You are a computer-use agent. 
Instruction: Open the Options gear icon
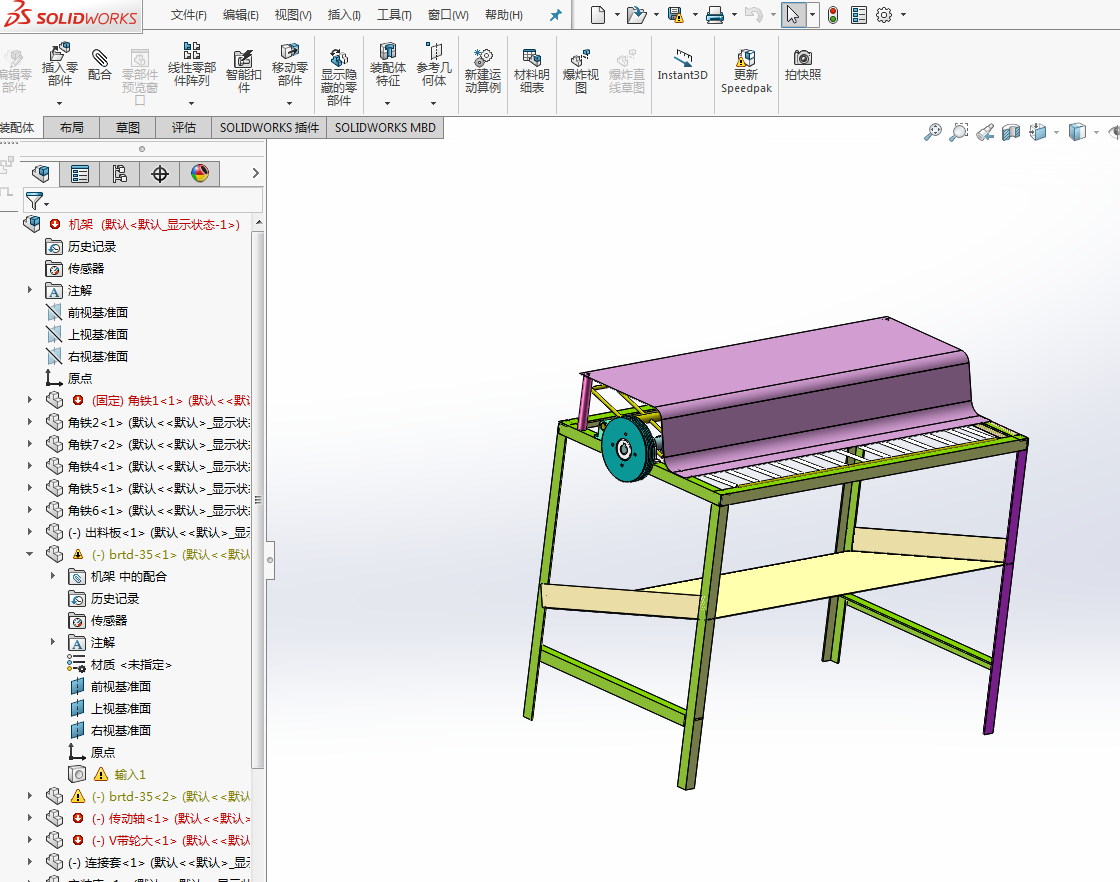click(x=884, y=14)
